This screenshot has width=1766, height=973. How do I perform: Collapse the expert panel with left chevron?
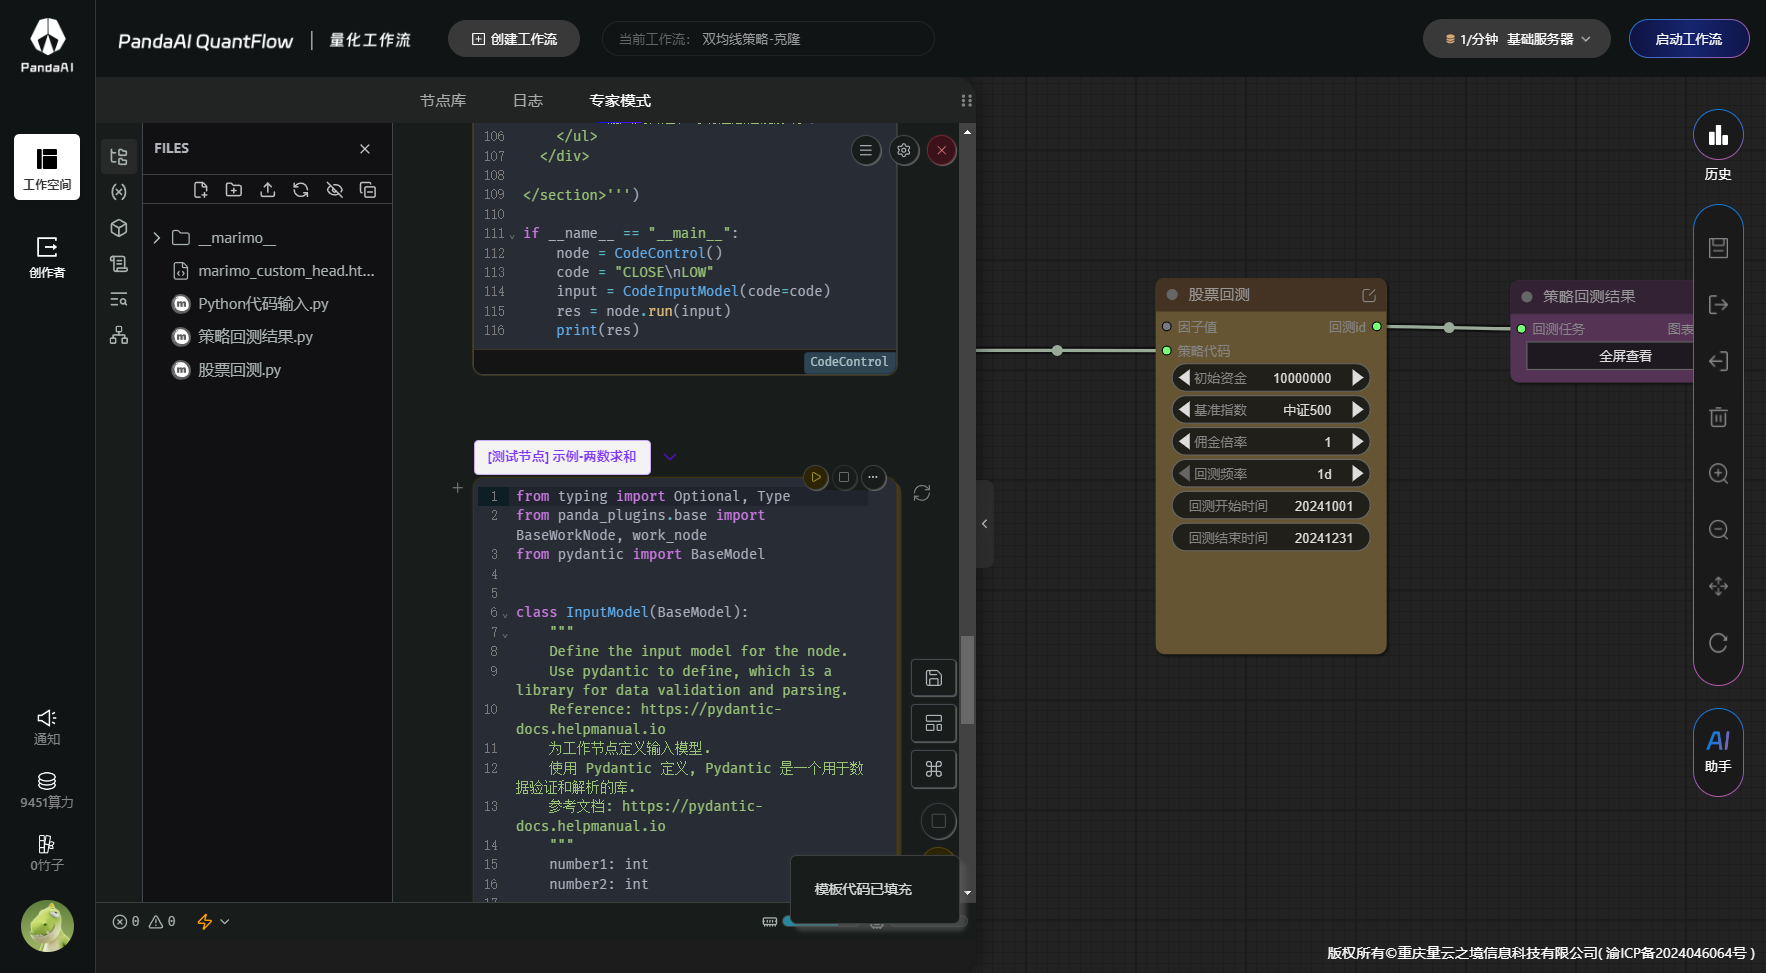pyautogui.click(x=985, y=524)
